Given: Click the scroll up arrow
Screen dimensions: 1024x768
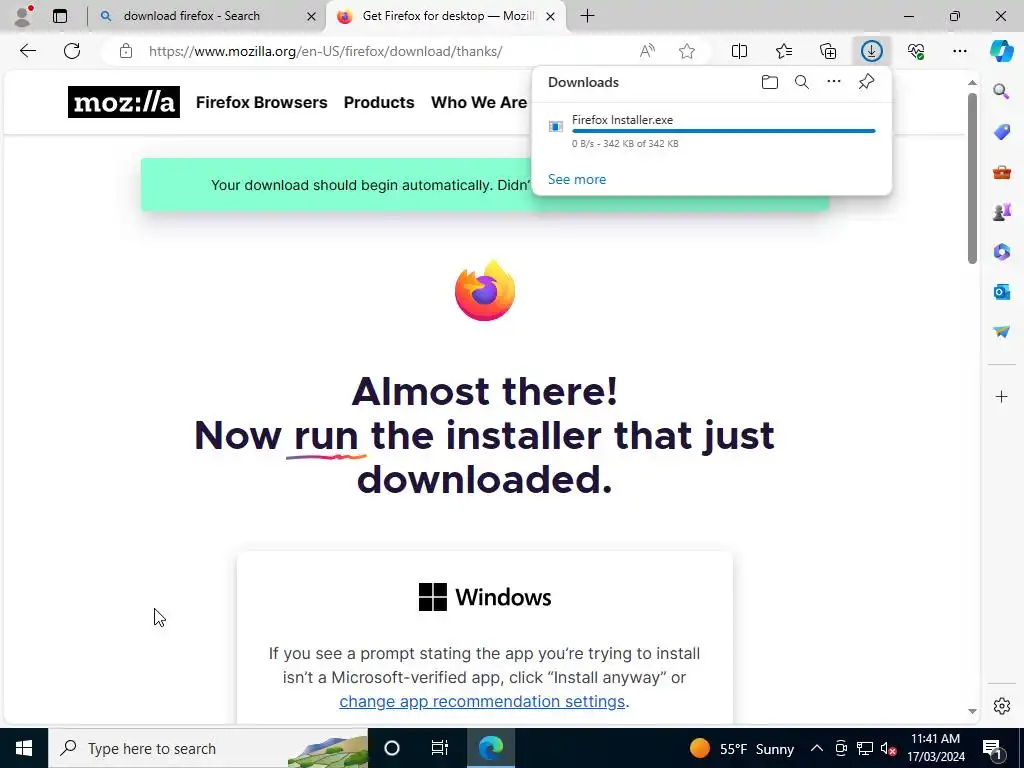Looking at the screenshot, I should (972, 82).
